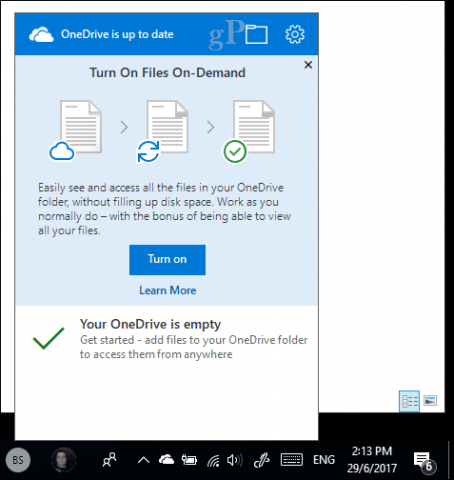This screenshot has height=480, width=454.
Task: Click the green checkmark synced file illustration
Action: (x=249, y=131)
